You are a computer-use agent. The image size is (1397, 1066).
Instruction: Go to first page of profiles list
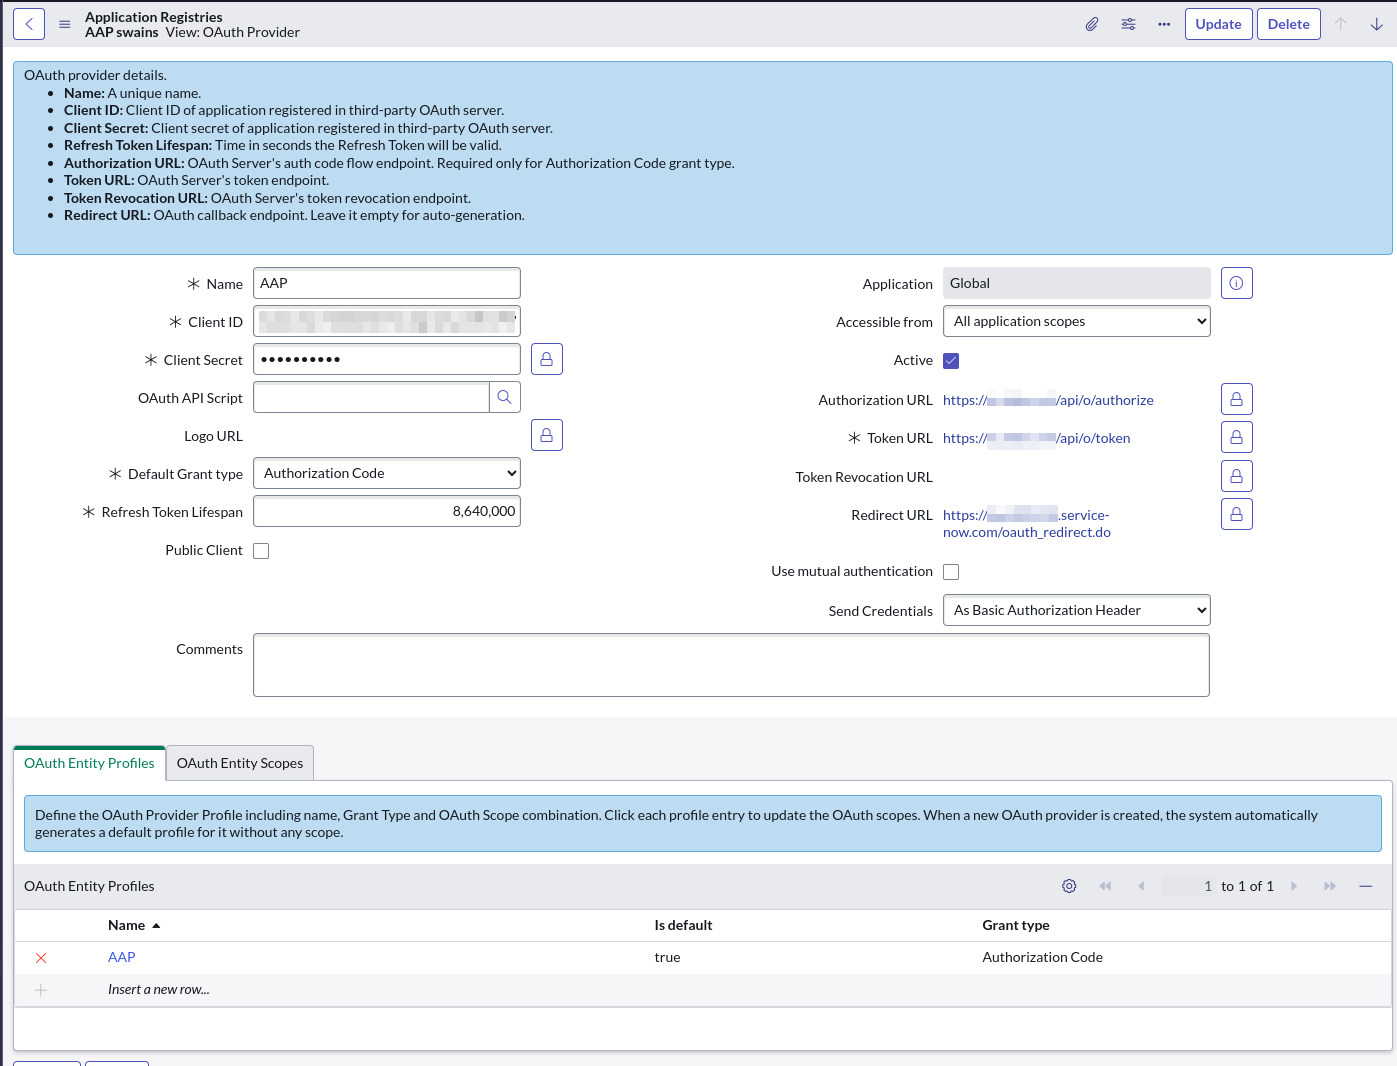[x=1105, y=886]
